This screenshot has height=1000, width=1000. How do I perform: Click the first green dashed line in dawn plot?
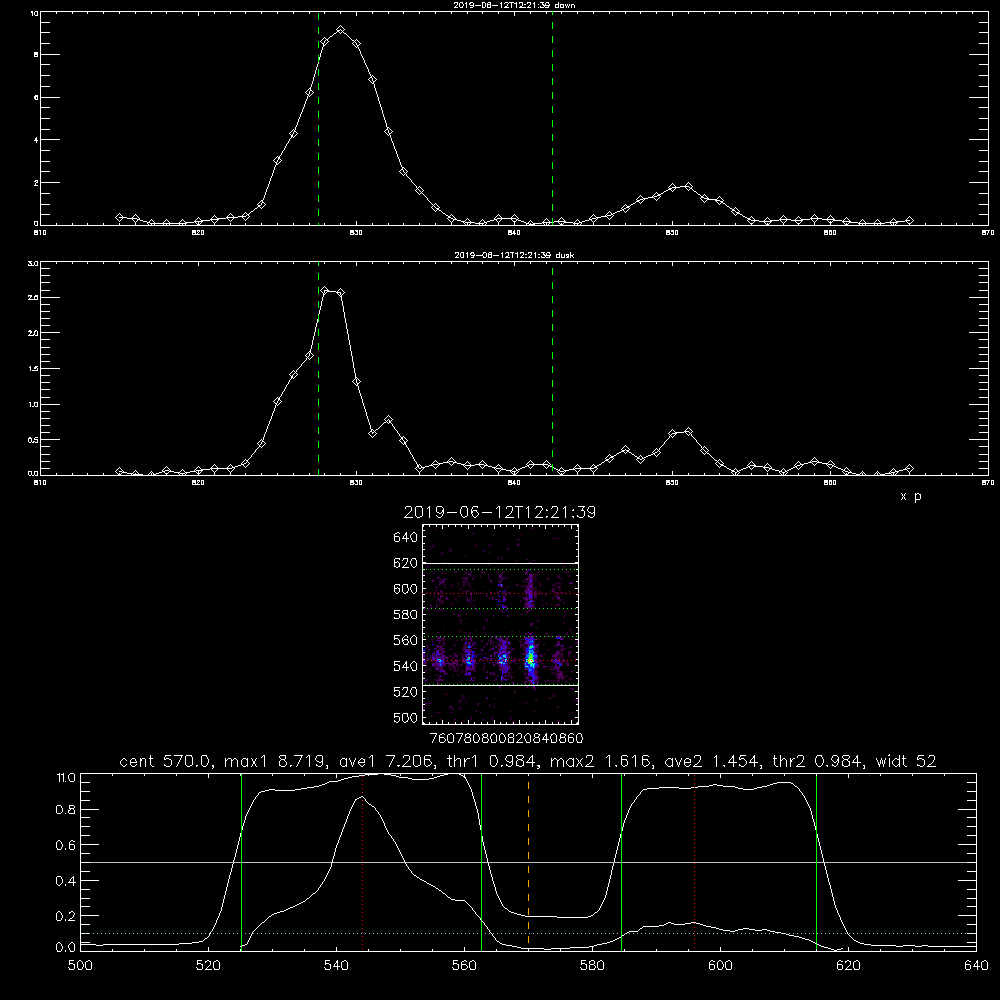pyautogui.click(x=318, y=118)
